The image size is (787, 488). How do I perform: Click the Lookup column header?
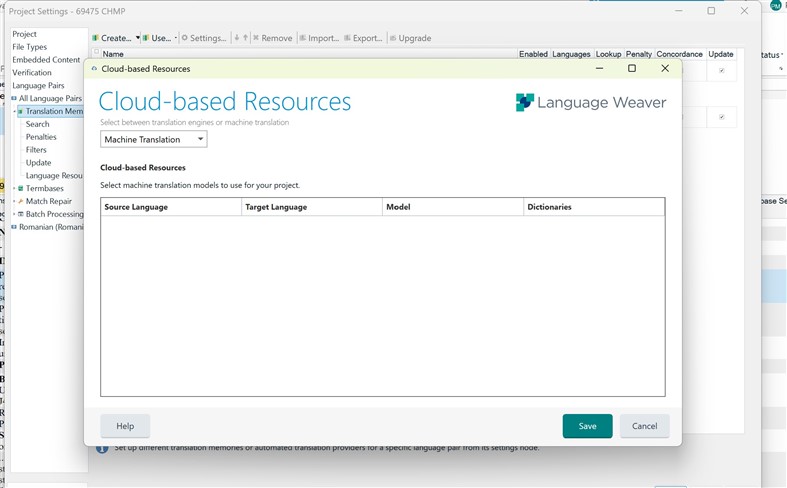608,54
